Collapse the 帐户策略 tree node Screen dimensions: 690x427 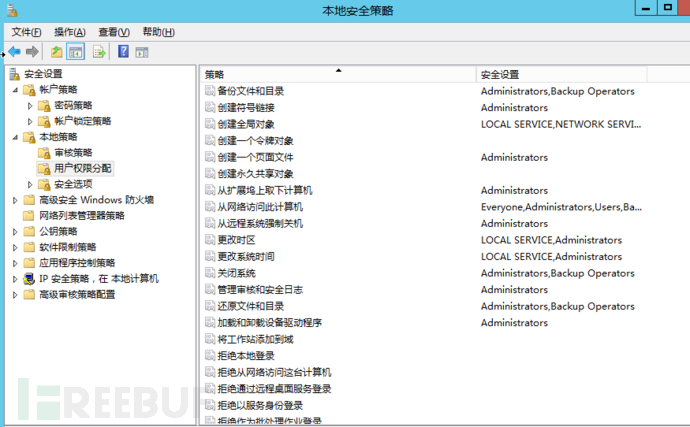click(14, 90)
